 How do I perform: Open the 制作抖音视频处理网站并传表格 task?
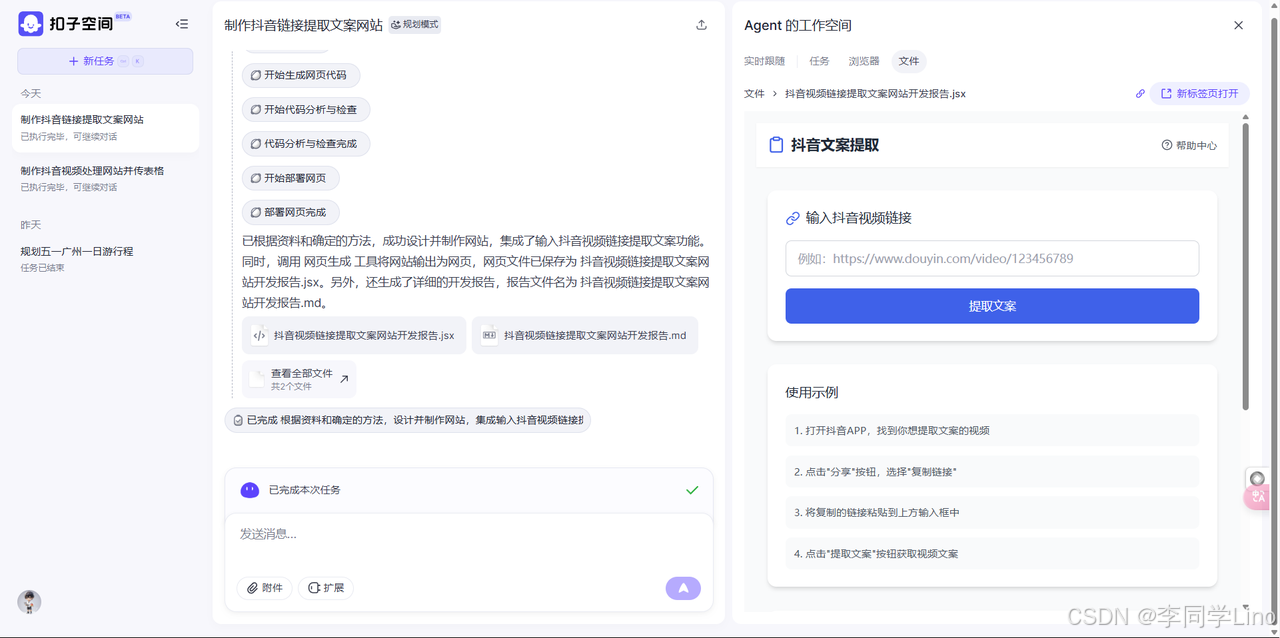point(105,178)
